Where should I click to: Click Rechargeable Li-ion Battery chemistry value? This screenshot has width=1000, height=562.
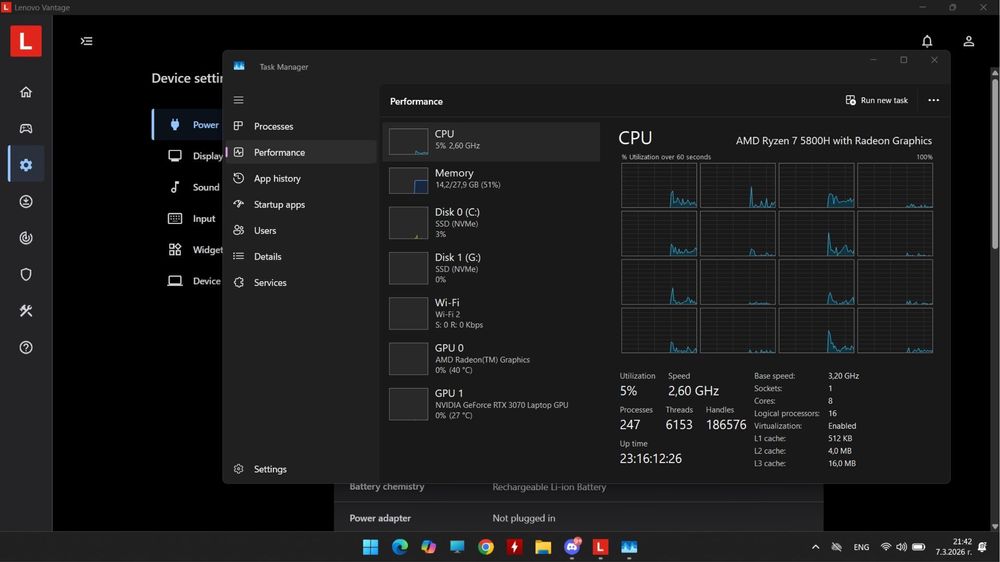click(x=549, y=487)
